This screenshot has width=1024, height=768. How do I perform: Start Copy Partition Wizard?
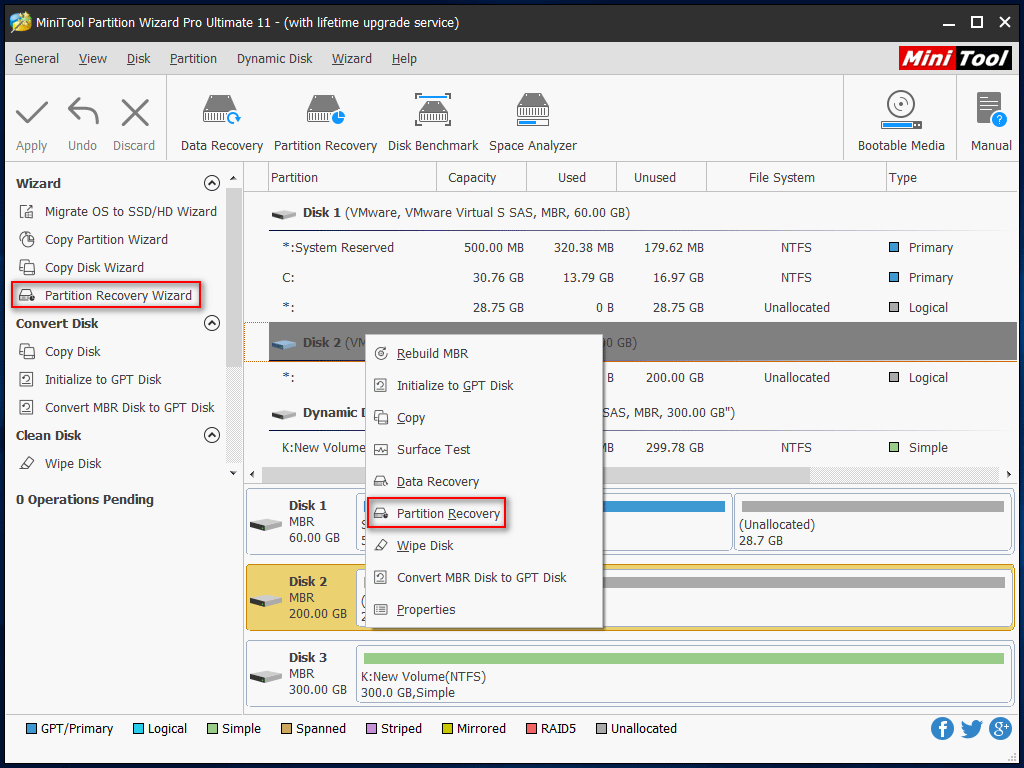tap(93, 240)
